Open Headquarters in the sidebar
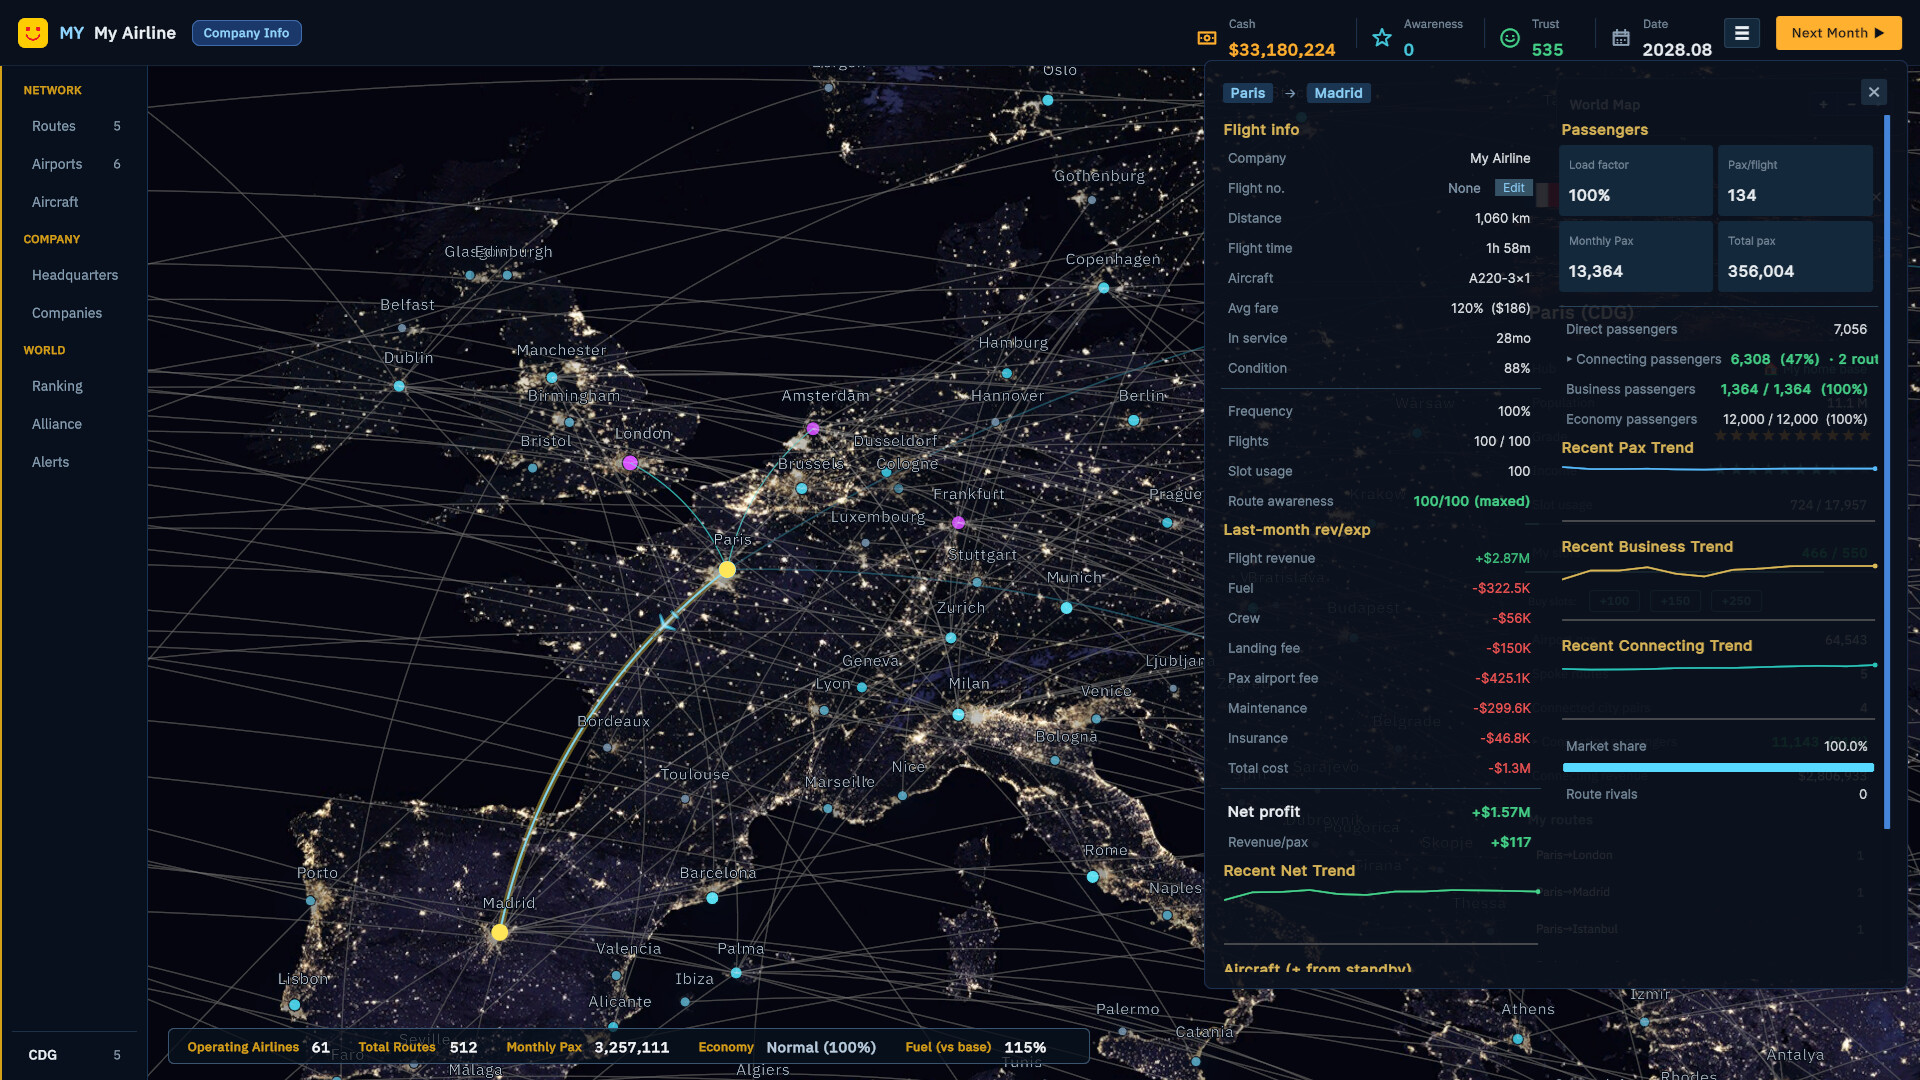Image resolution: width=1920 pixels, height=1080 pixels. (x=75, y=275)
